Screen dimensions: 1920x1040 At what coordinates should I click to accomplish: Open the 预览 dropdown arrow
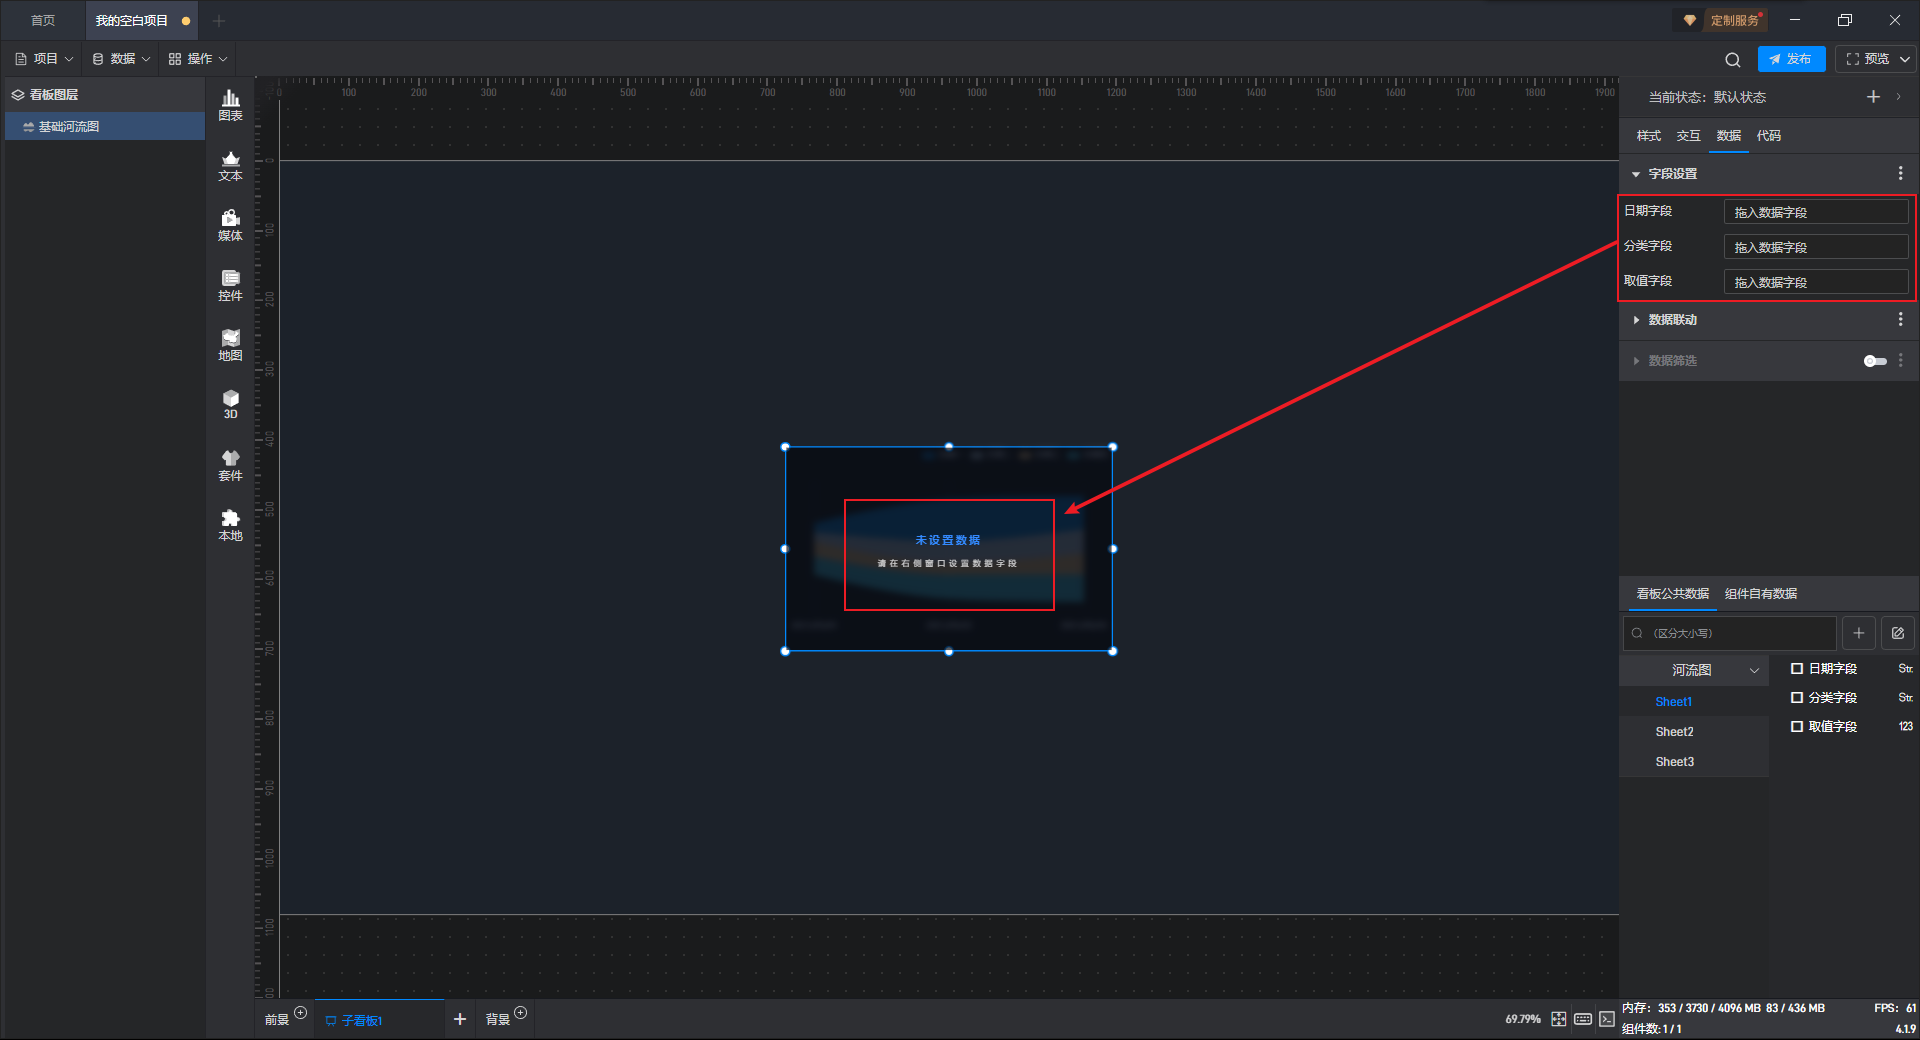(x=1905, y=59)
